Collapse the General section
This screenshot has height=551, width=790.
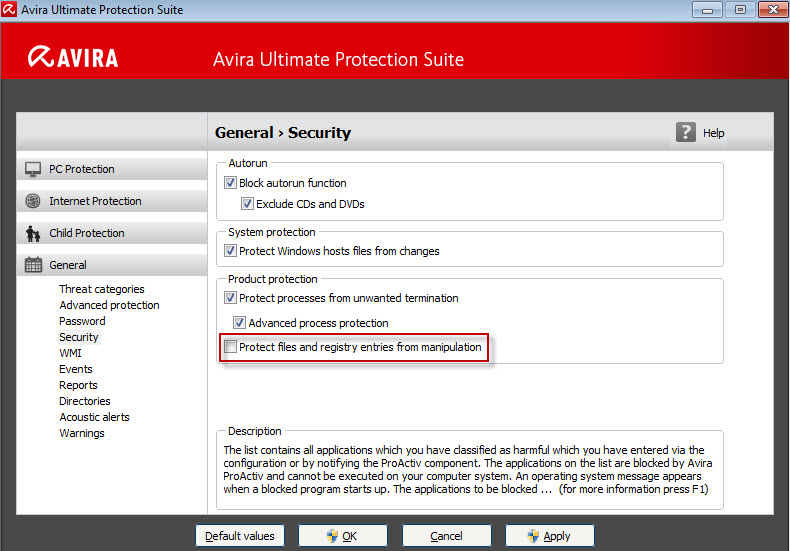112,265
